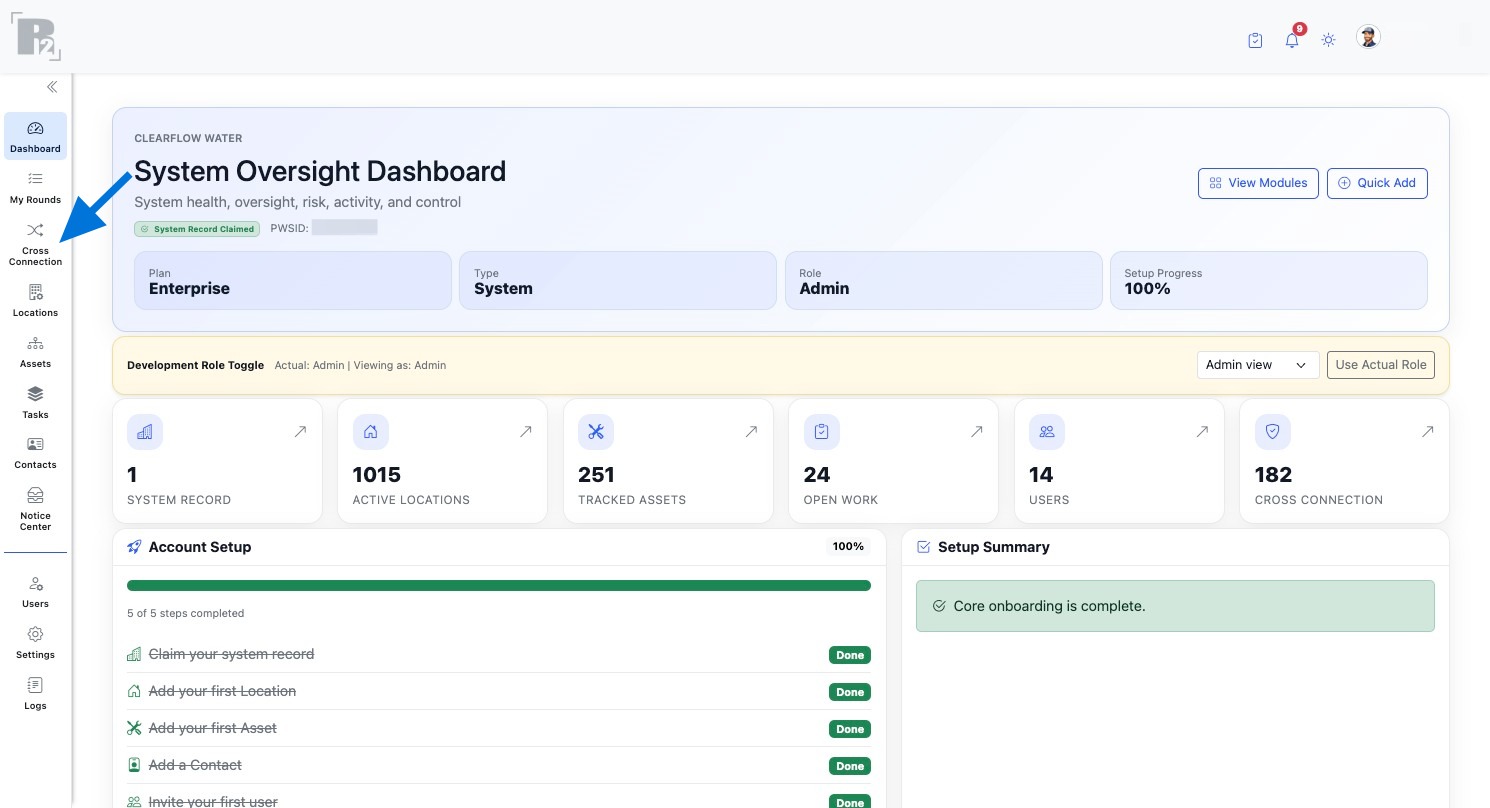
Task: Open the clipboard tasks icon in the header
Action: click(x=1255, y=40)
